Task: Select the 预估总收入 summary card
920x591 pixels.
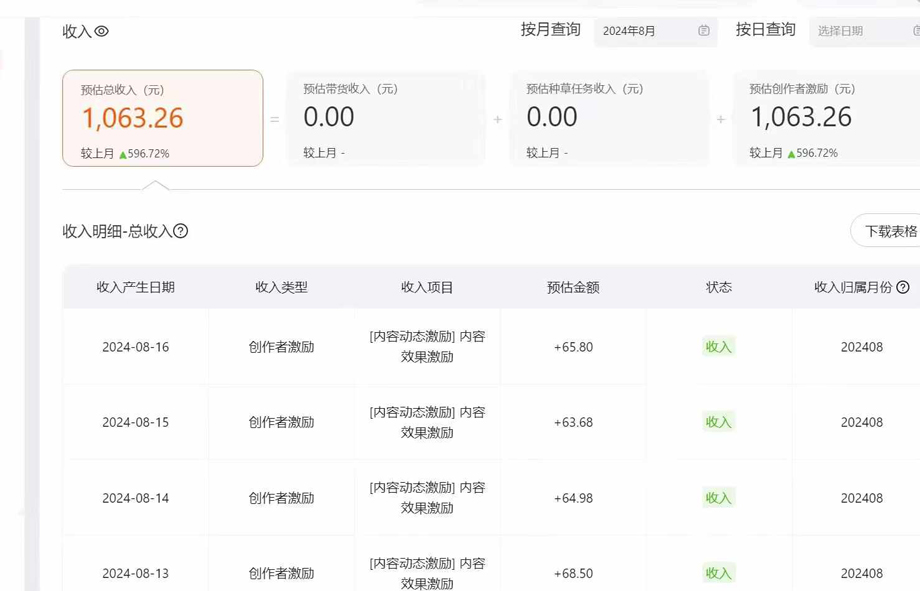Action: tap(162, 118)
